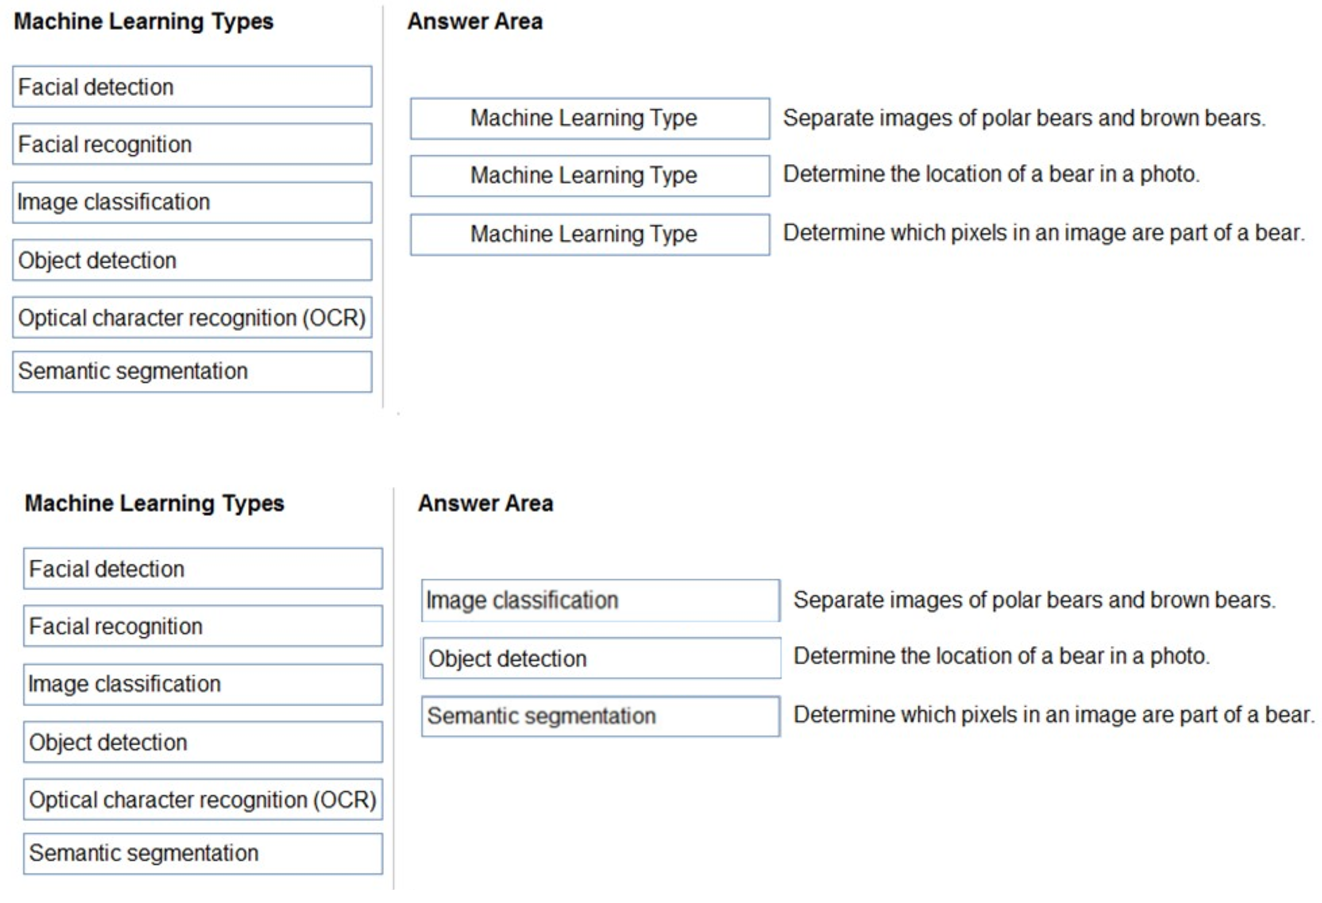Click the lower Machine Learning Types heading
The width and height of the screenshot is (1322, 903).
[x=155, y=503]
